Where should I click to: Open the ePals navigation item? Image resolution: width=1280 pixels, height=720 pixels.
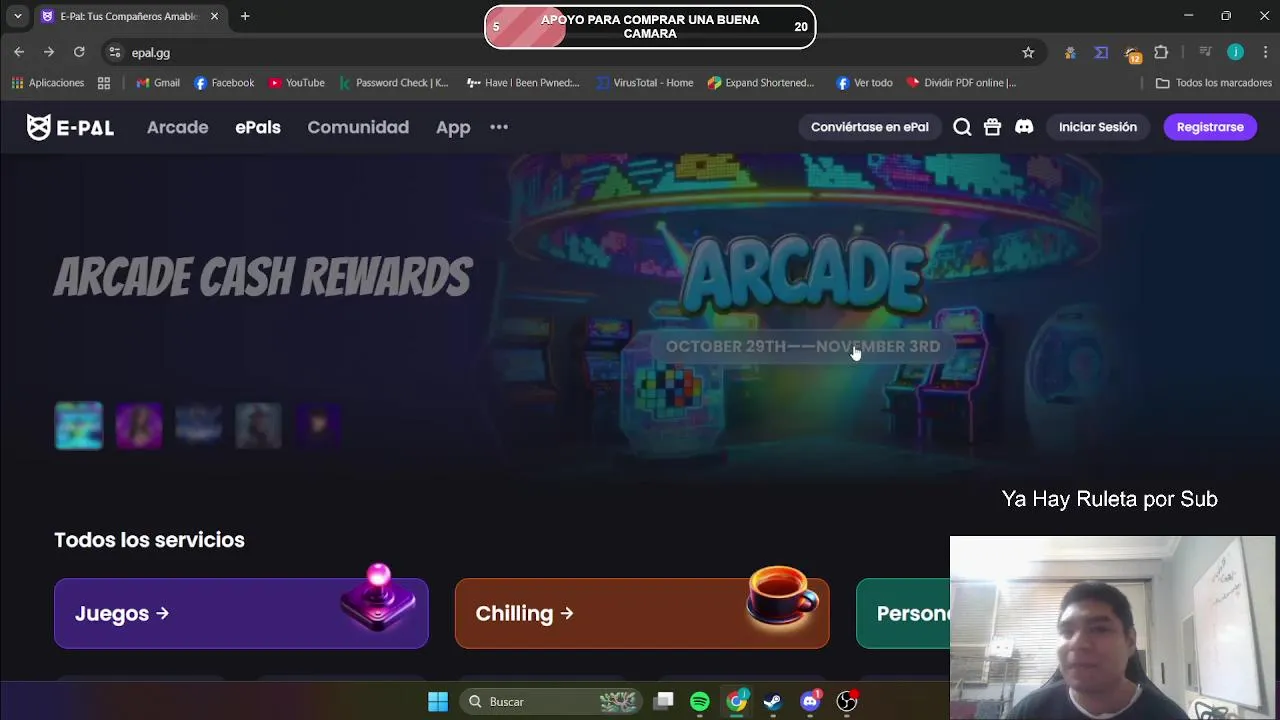[258, 127]
